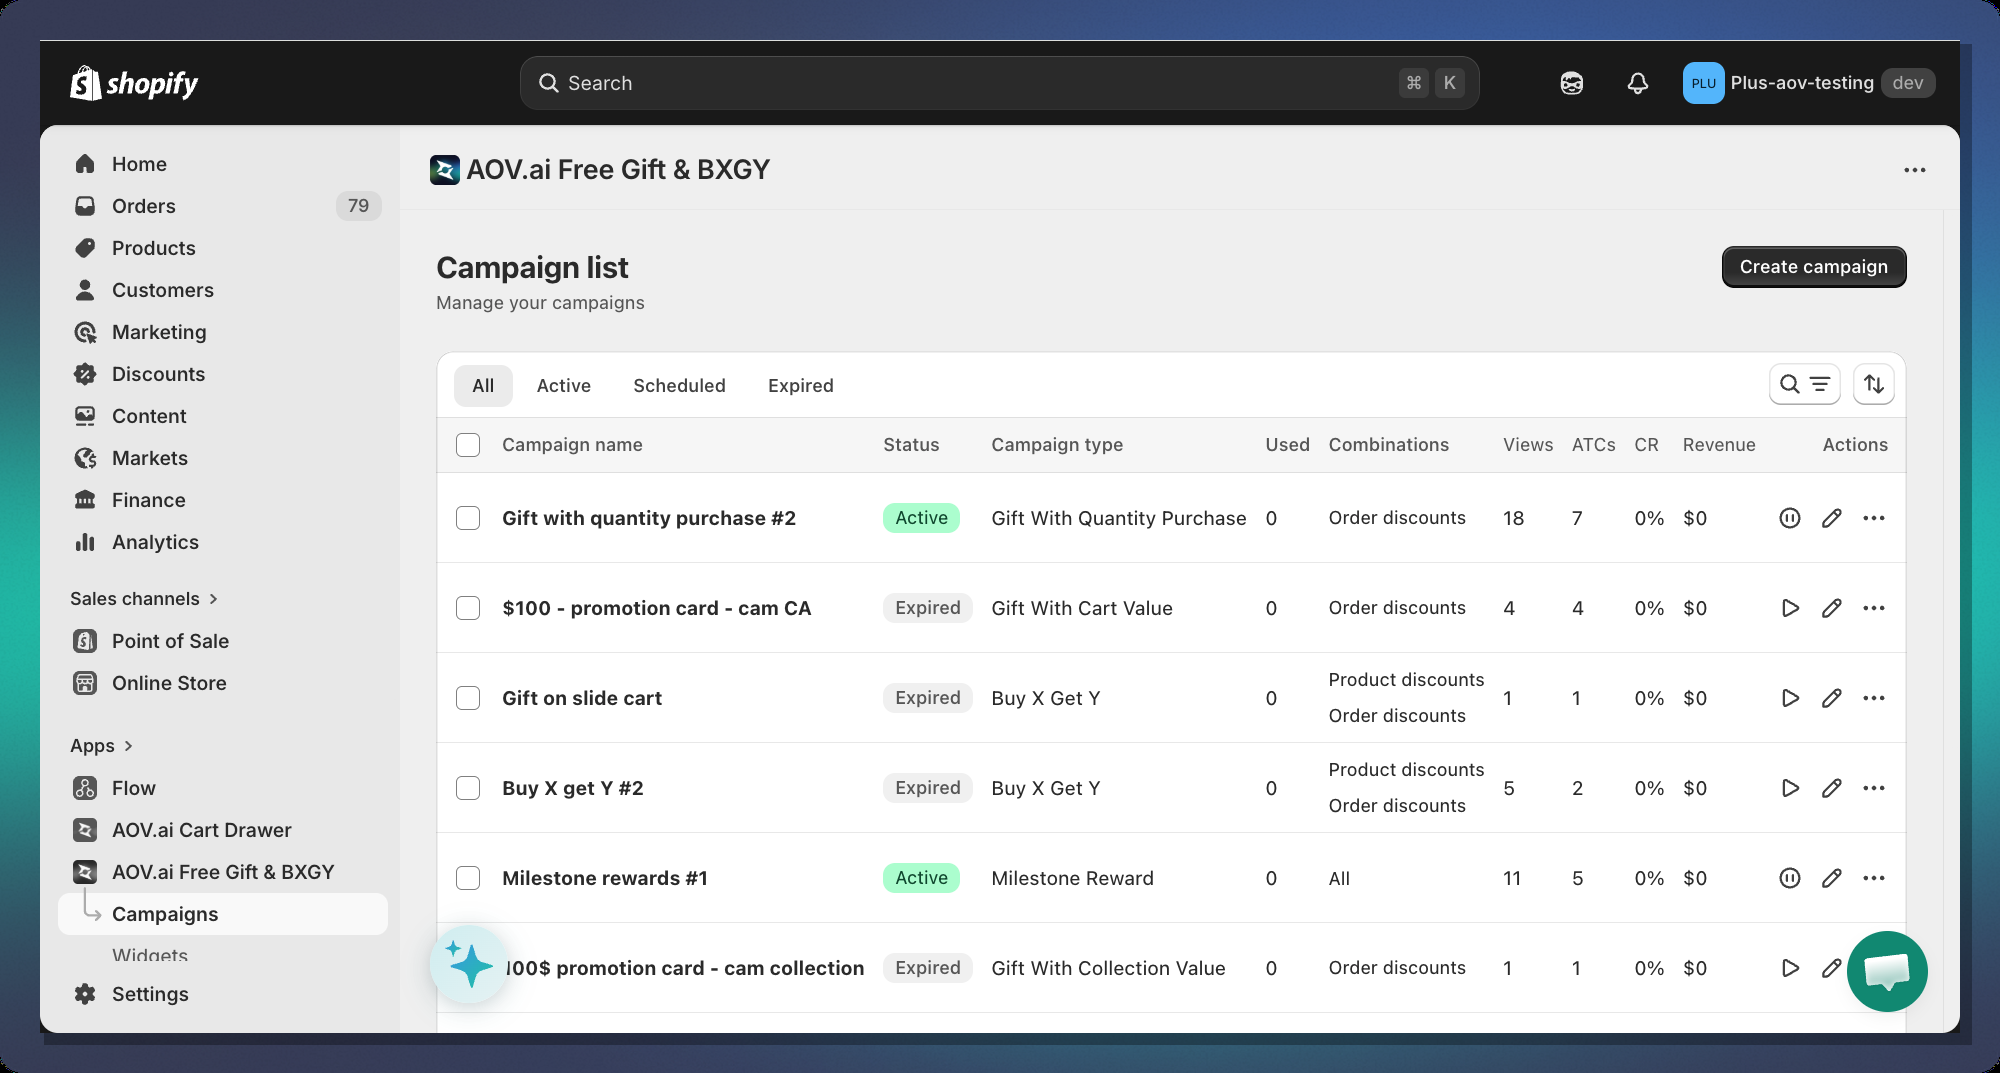Screen dimensions: 2000x1073
Task: Open Discounts in the sidebar
Action: point(158,374)
